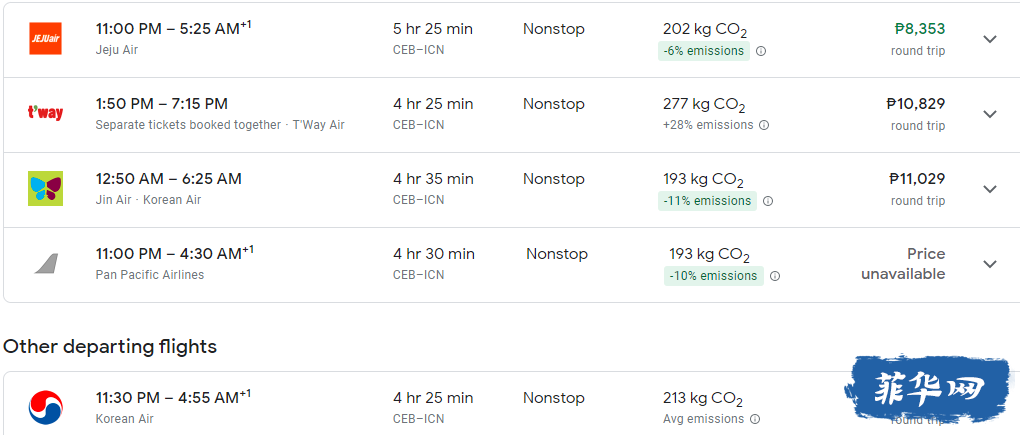
Task: Expand the Jeju Air flight details
Action: tap(989, 39)
